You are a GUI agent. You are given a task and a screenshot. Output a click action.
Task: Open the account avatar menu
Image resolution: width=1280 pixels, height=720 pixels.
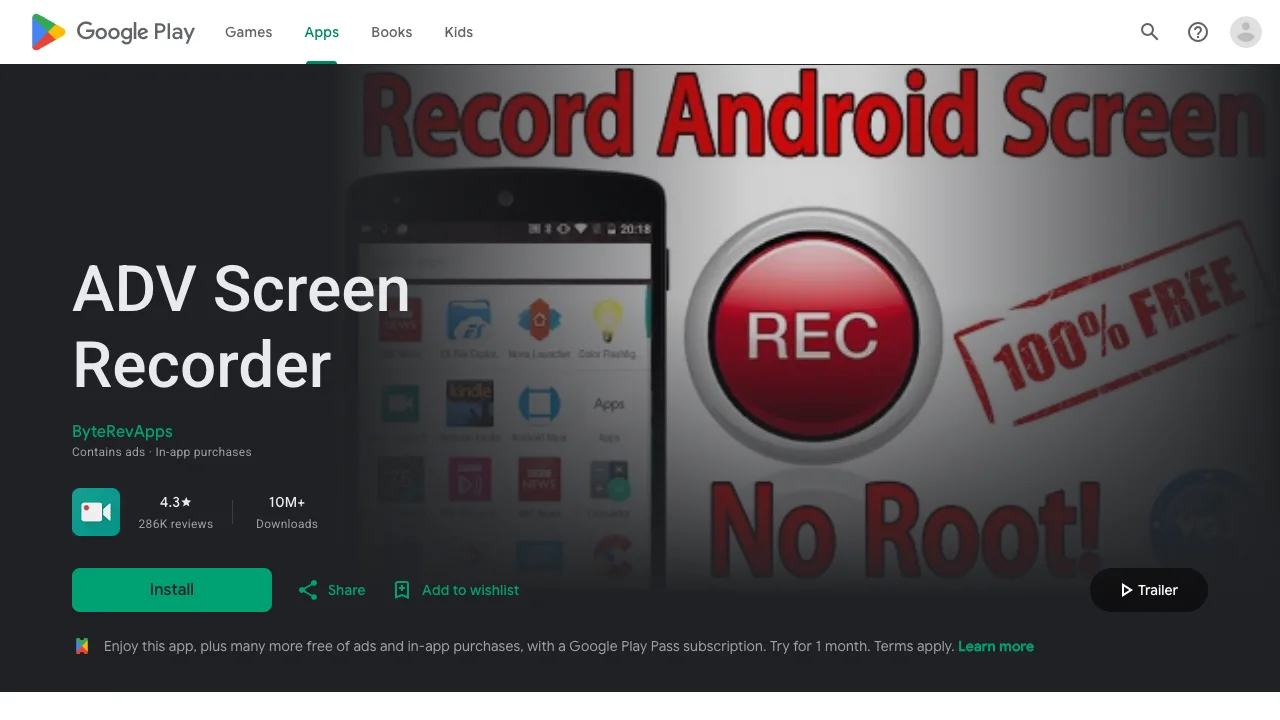coord(1246,32)
